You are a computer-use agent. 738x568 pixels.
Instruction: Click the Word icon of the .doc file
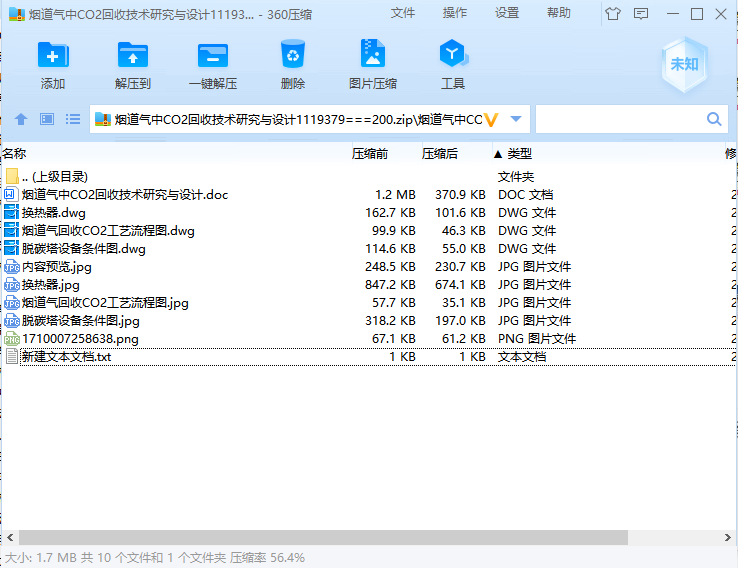point(10,194)
